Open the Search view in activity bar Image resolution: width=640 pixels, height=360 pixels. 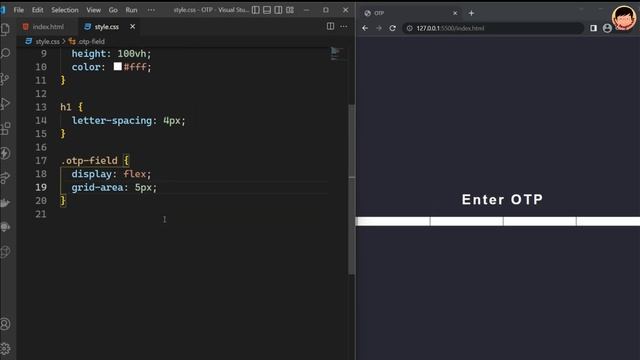pyautogui.click(x=5, y=53)
